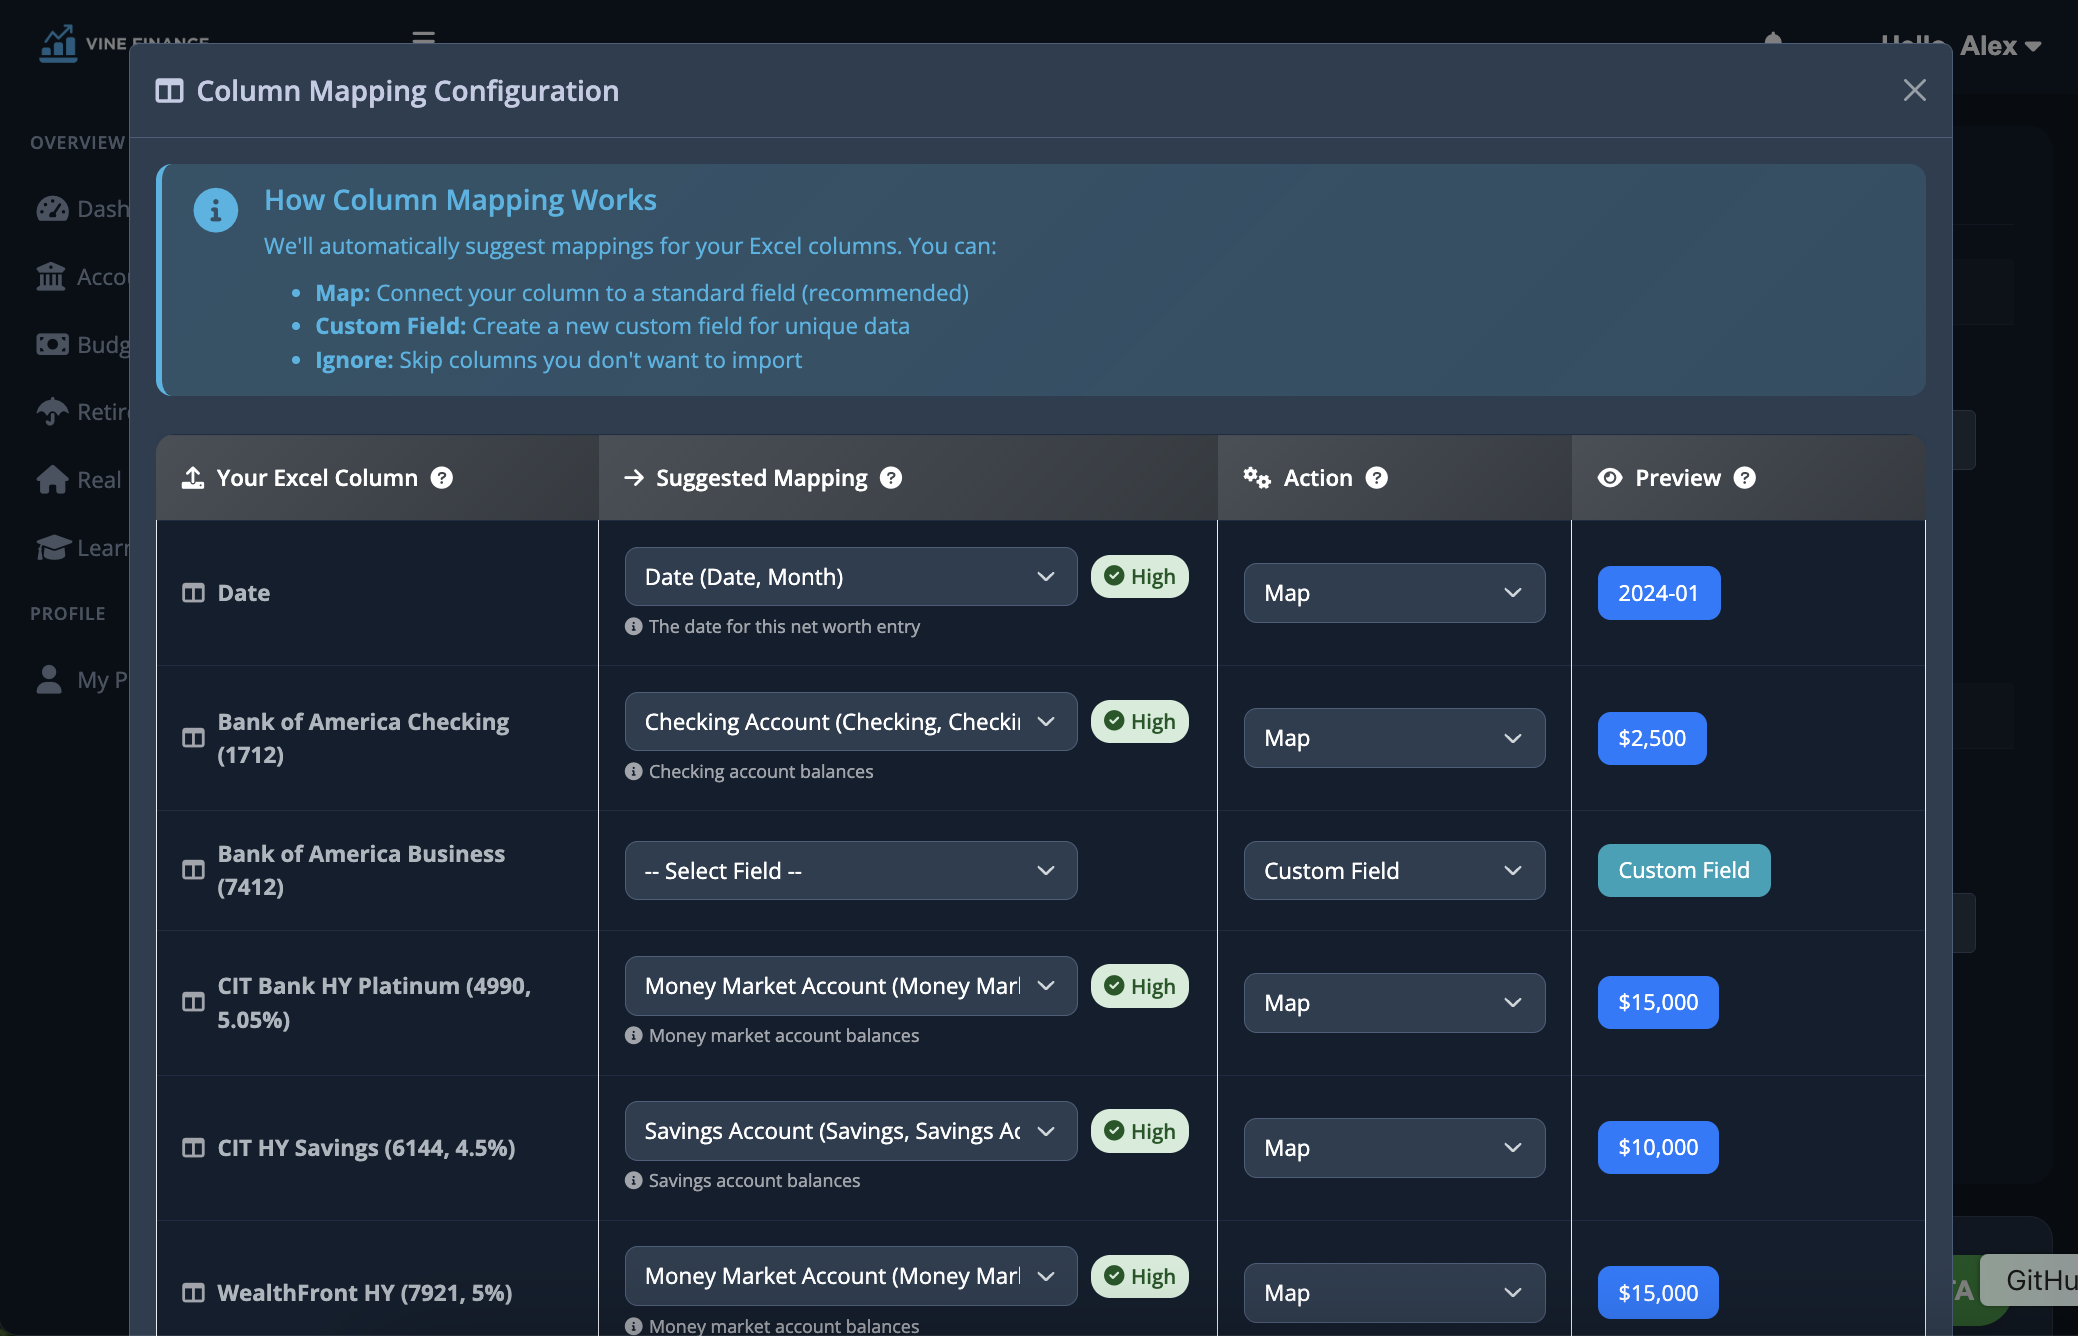Click 'WealthFront HY (7921, 5%)' column name

coord(365,1292)
